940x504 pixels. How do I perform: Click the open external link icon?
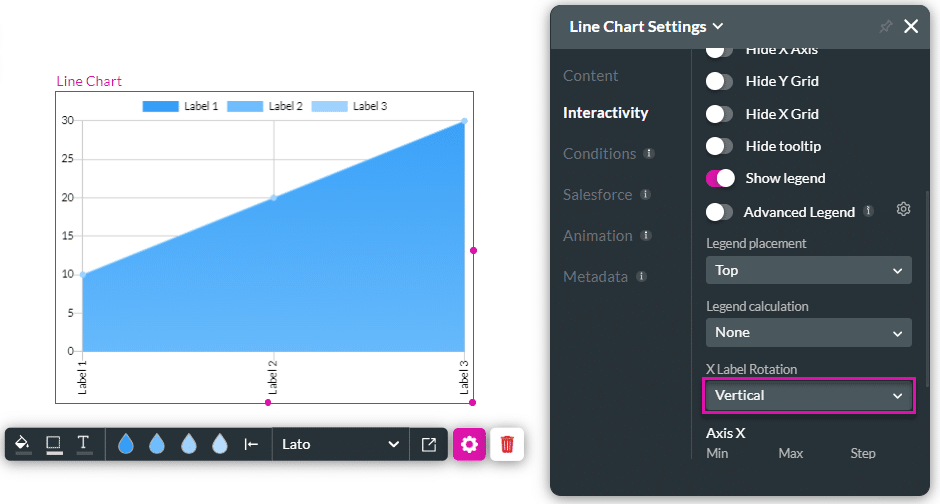click(429, 444)
